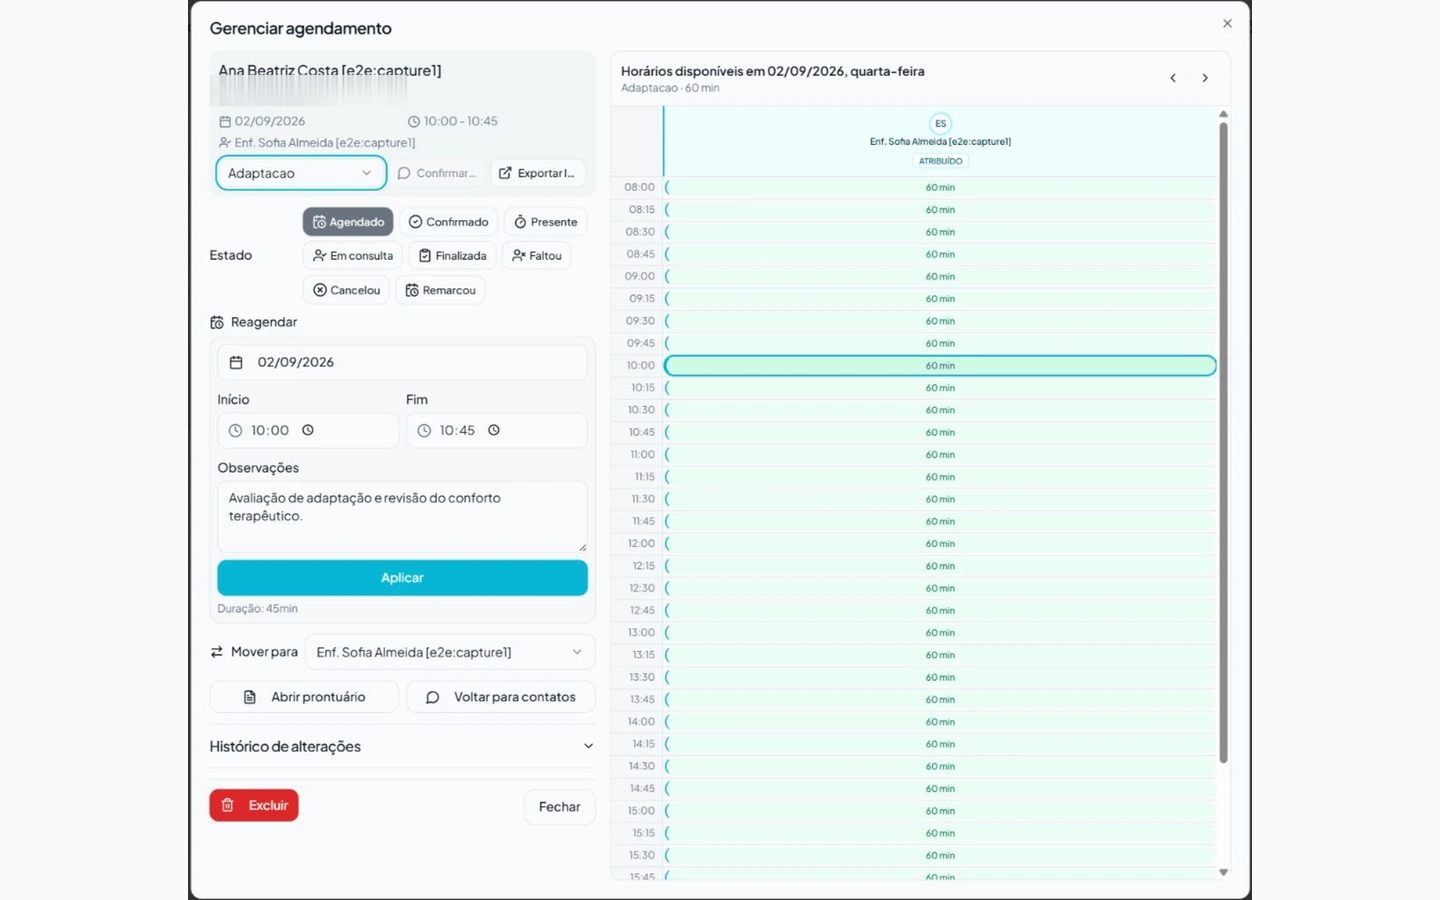The height and width of the screenshot is (900, 1440).
Task: Set status to Confirmado
Action: coord(448,222)
